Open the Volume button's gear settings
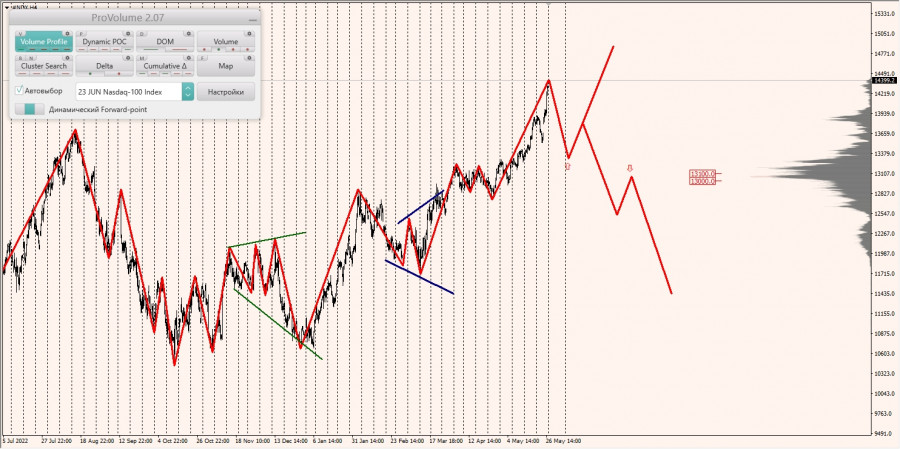Viewport: 900px width, 449px height. coord(250,34)
